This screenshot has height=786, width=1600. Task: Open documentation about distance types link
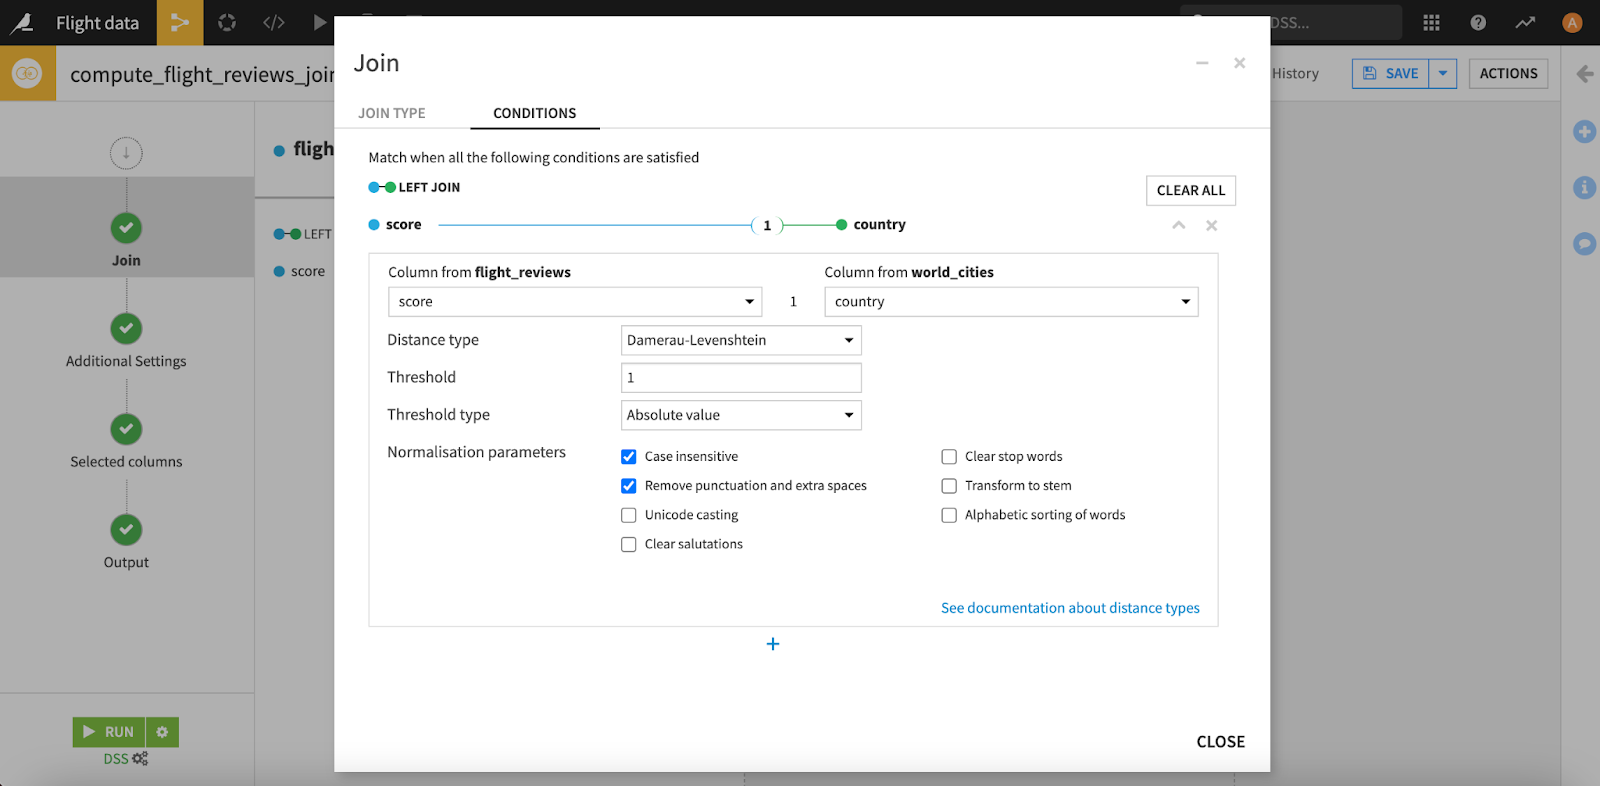coord(1070,608)
